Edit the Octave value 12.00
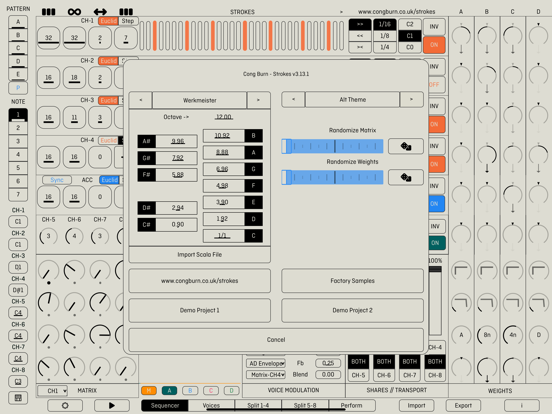Image resolution: width=552 pixels, height=414 pixels. tap(224, 117)
